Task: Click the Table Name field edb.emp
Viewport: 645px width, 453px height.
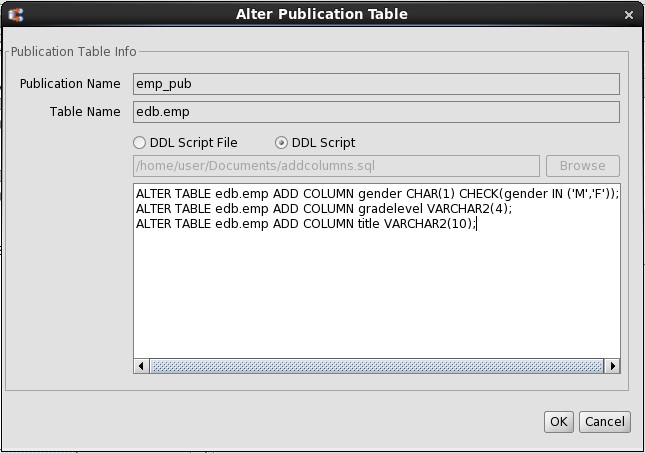Action: 376,112
